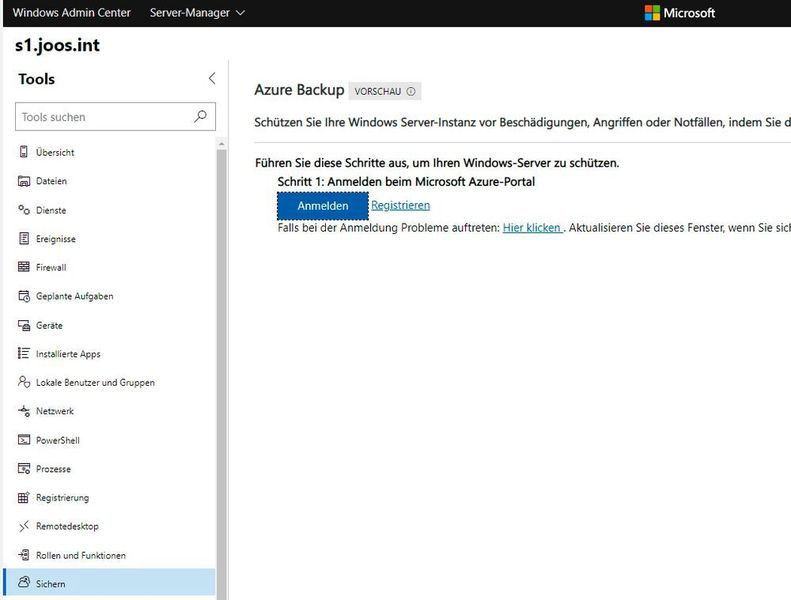Open the Remotedesktop icon
Image resolution: width=791 pixels, height=600 pixels.
24,526
